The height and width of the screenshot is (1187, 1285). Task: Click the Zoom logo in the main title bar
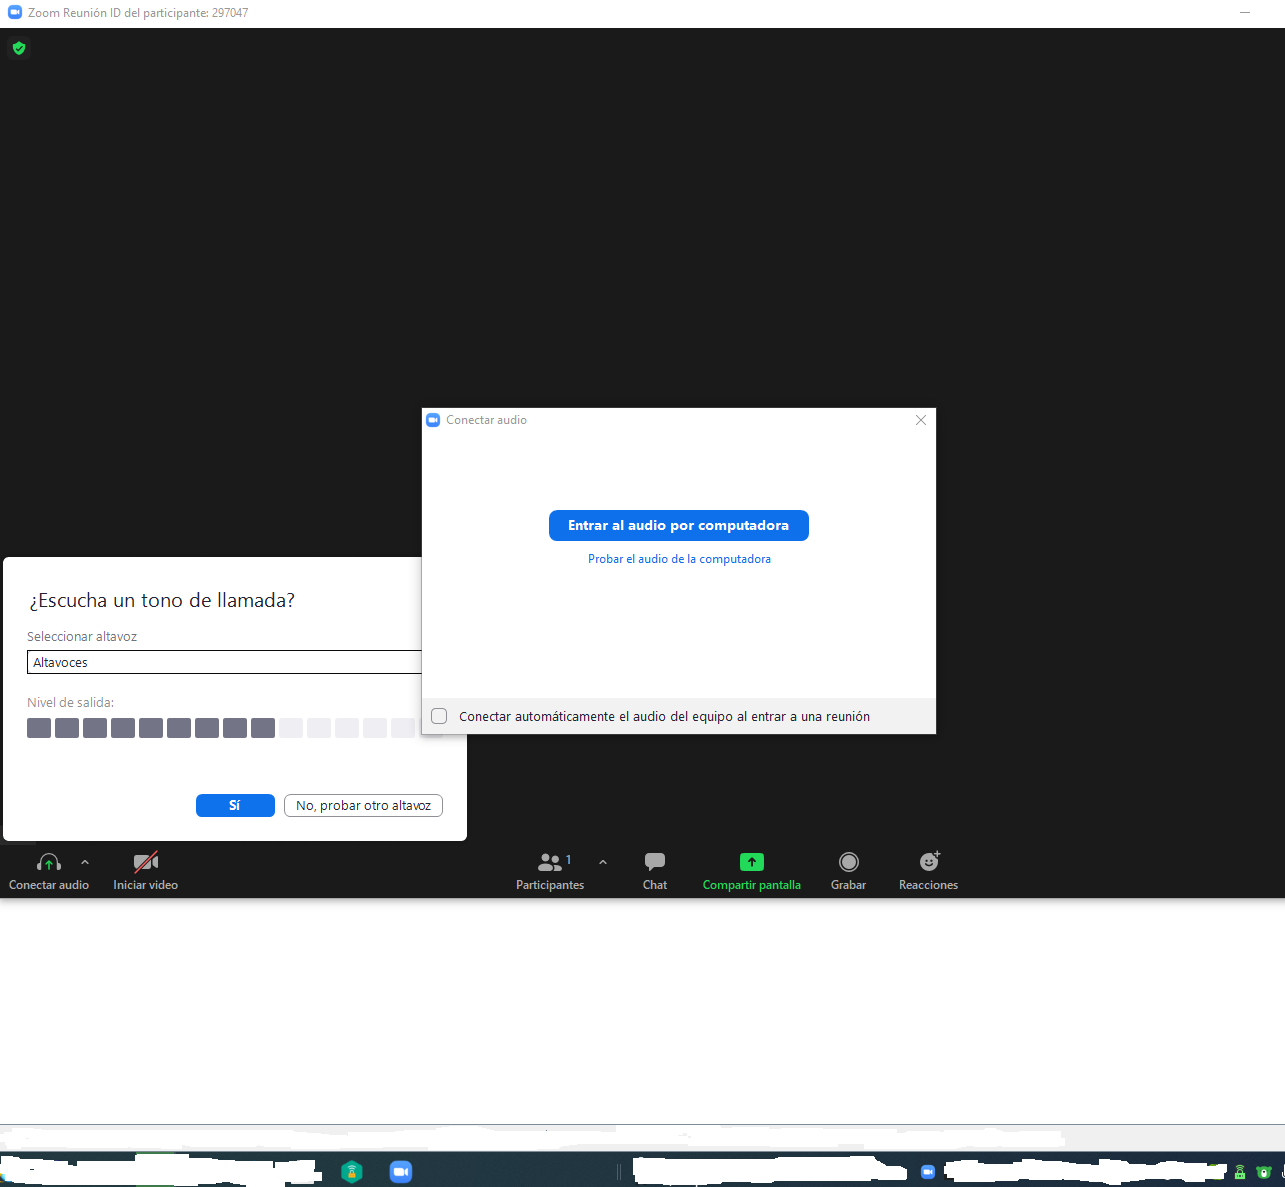pyautogui.click(x=15, y=13)
